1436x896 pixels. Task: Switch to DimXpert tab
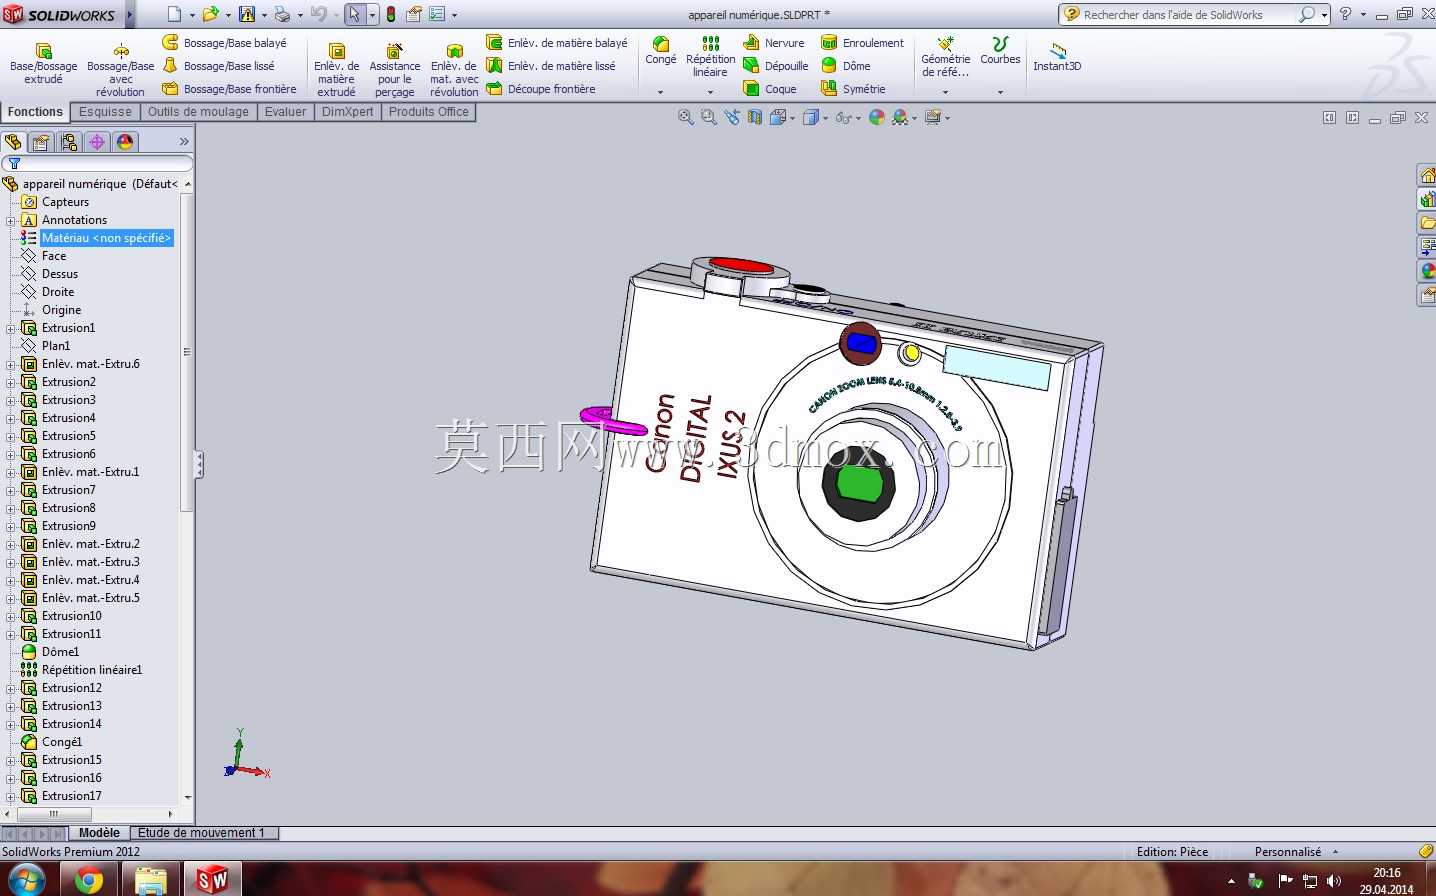347,112
